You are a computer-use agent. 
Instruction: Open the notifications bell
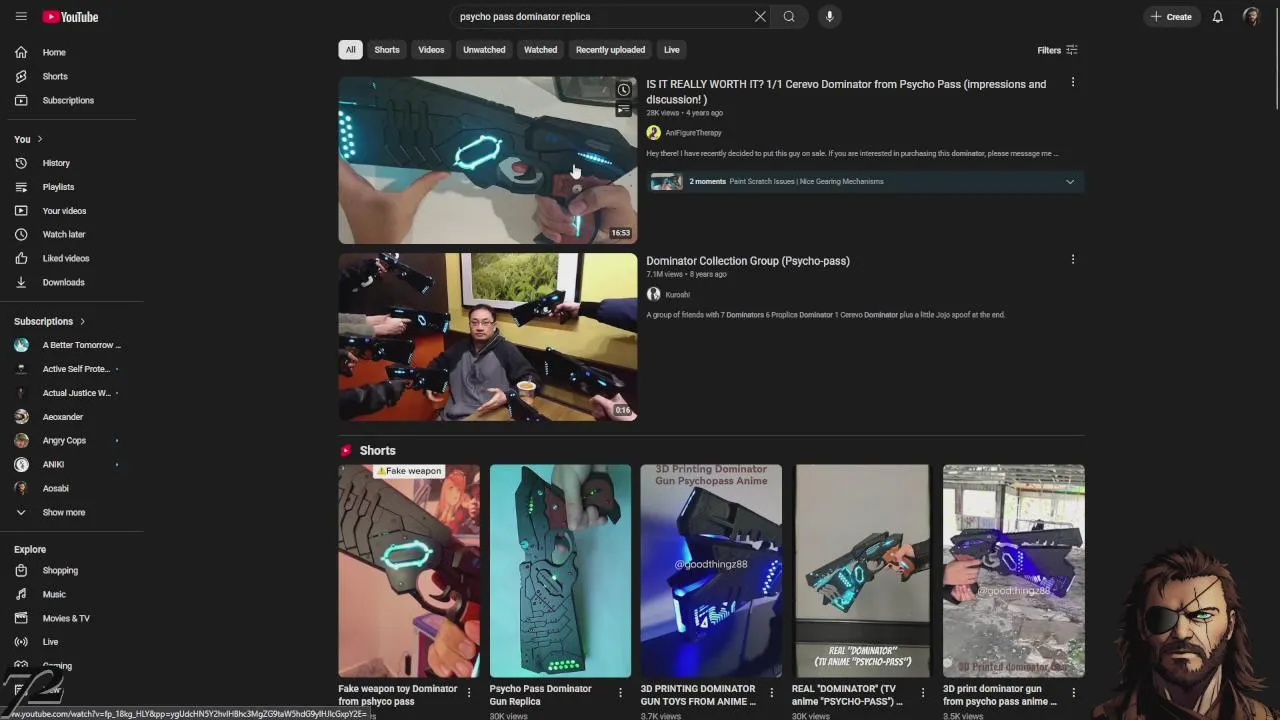[x=1218, y=17]
